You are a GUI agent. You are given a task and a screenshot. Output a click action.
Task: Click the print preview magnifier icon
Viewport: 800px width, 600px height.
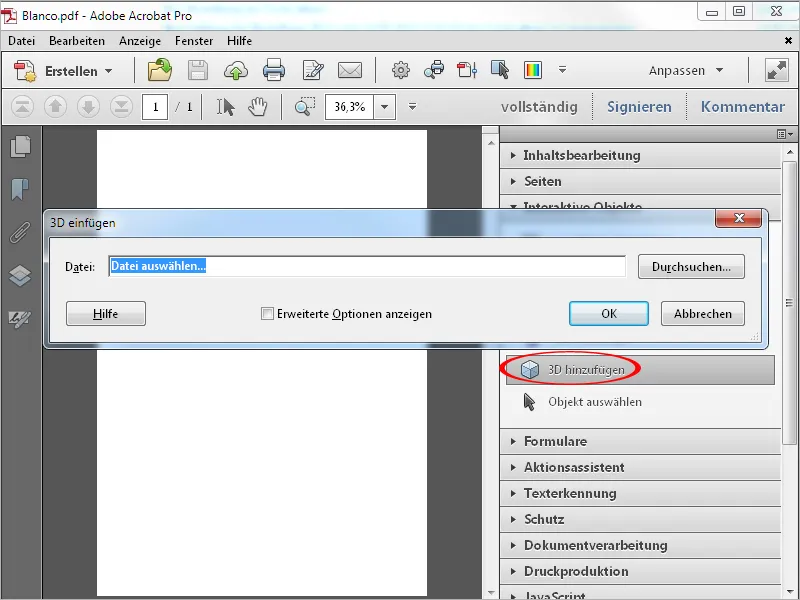click(x=434, y=69)
